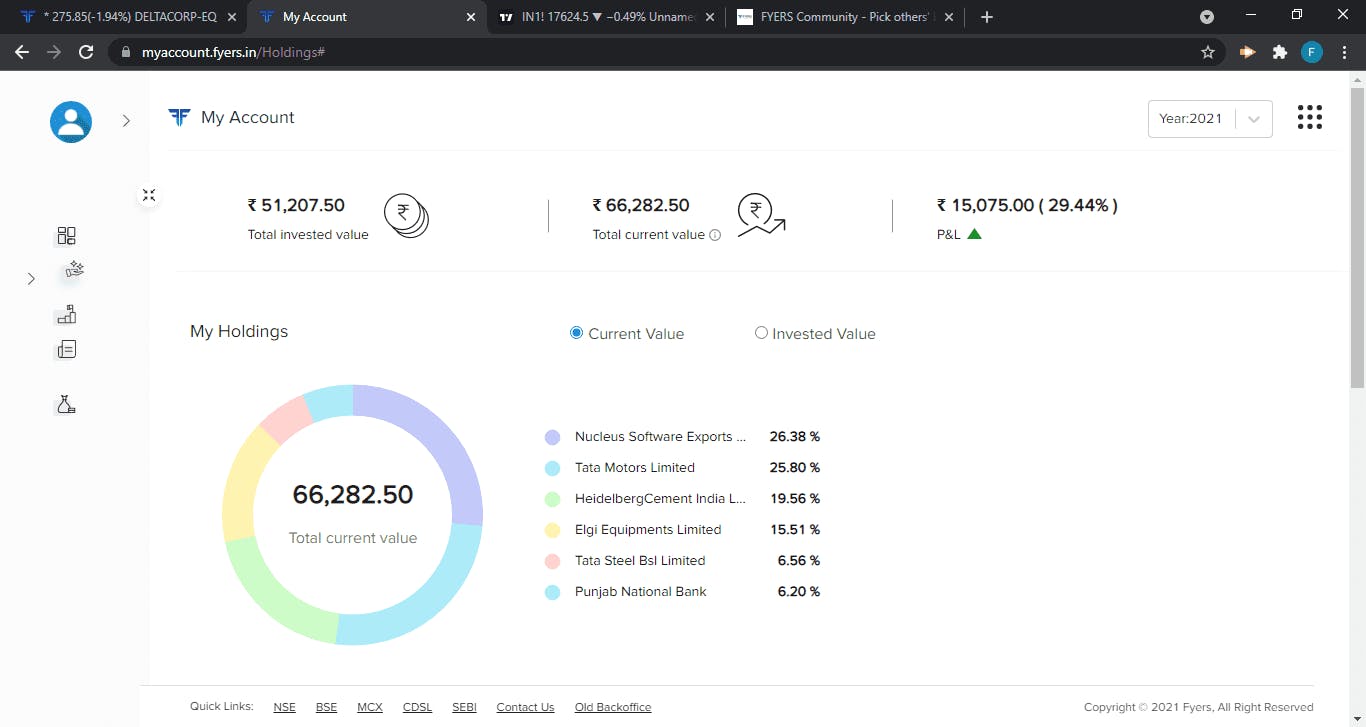Click the Nucleus Software Exports legend color dot
Viewport: 1366px width, 727px height.
552,437
